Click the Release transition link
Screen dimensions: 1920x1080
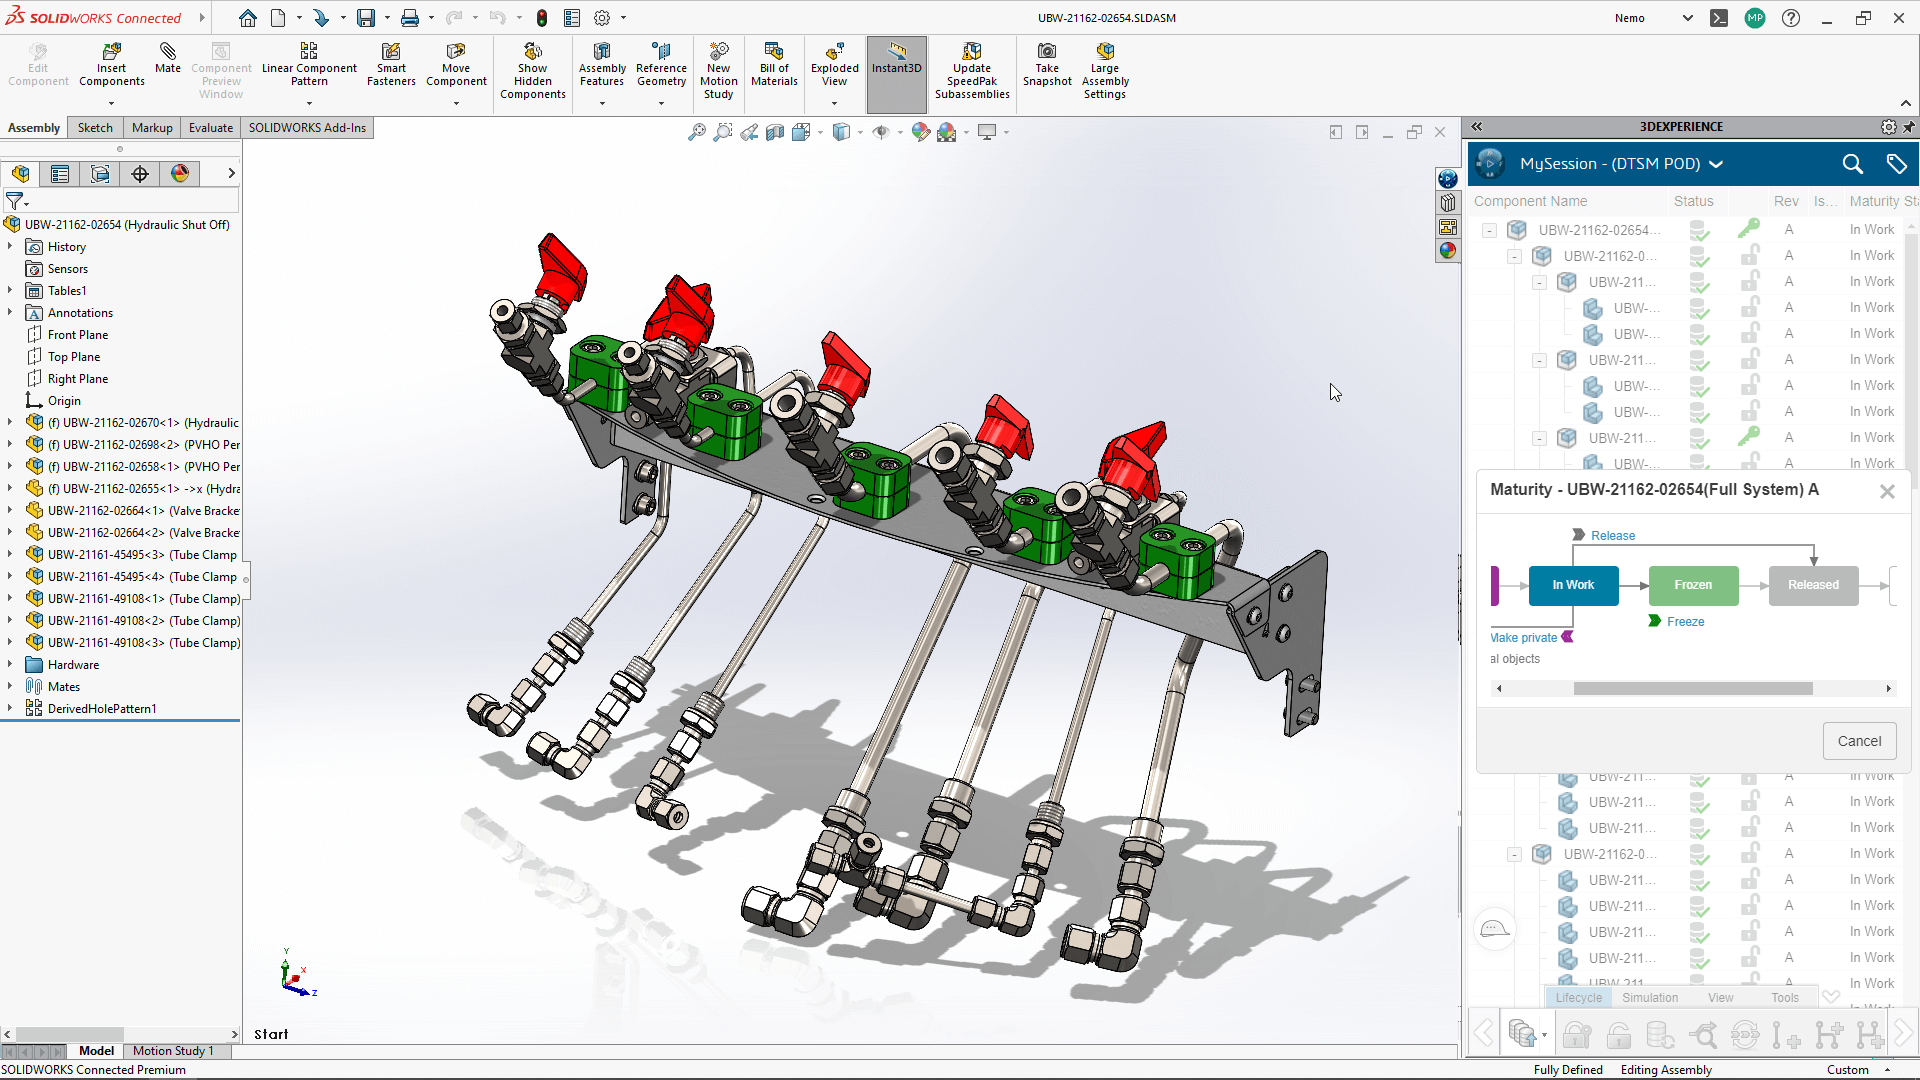[x=1613, y=536]
